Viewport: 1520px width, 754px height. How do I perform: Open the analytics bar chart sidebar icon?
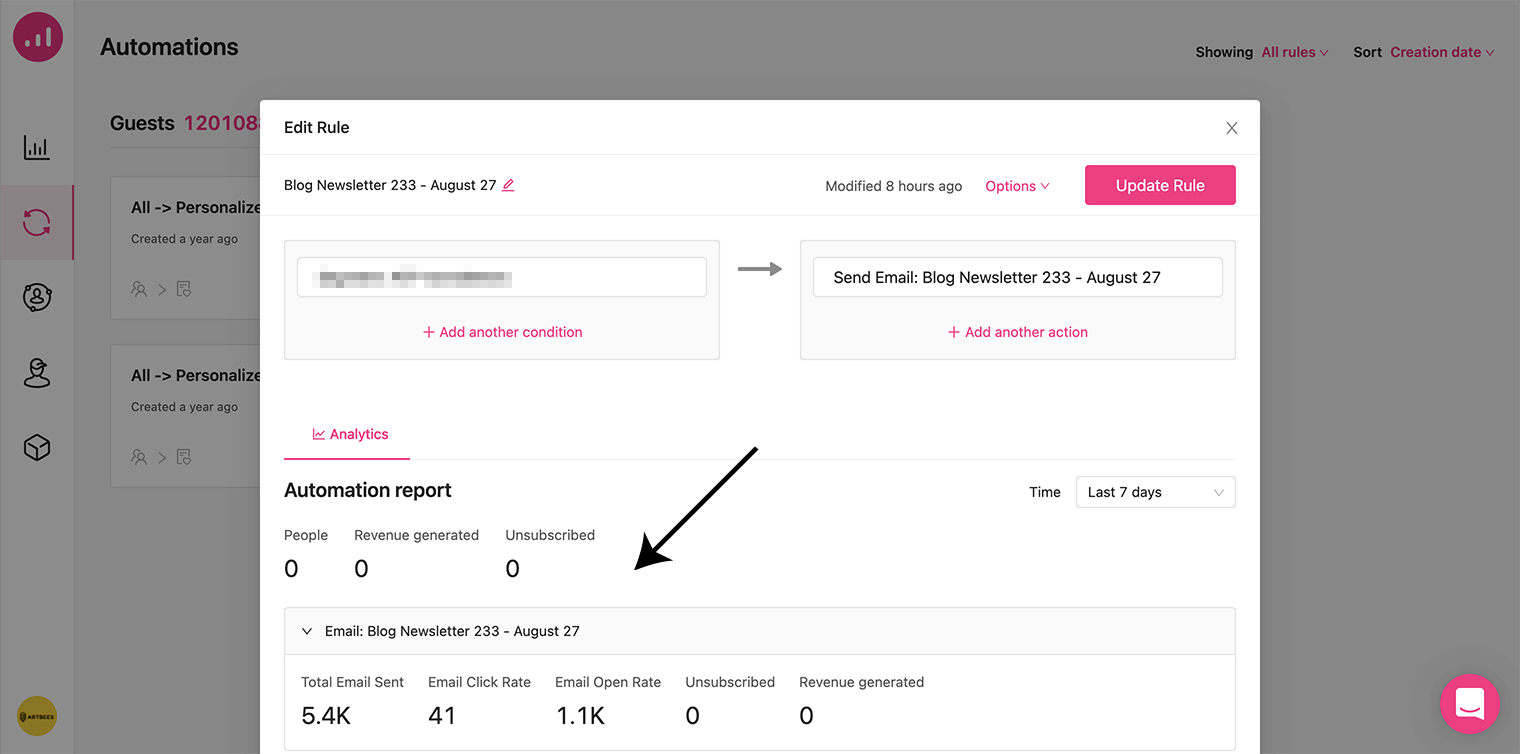point(37,148)
